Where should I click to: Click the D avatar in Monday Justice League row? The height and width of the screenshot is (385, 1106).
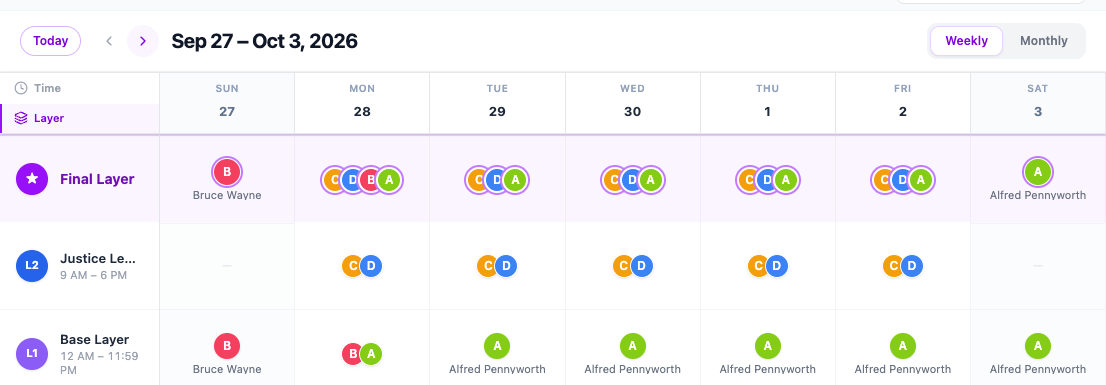click(x=371, y=266)
